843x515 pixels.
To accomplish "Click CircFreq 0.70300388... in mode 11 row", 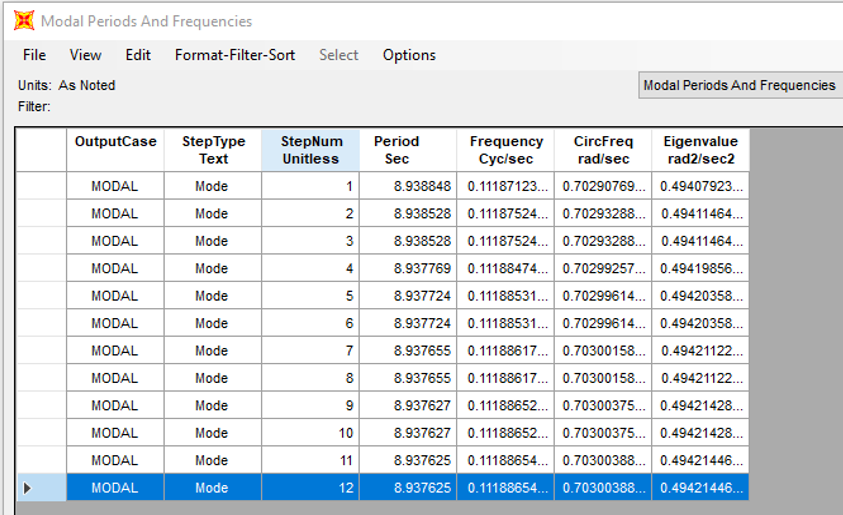I will pos(603,460).
